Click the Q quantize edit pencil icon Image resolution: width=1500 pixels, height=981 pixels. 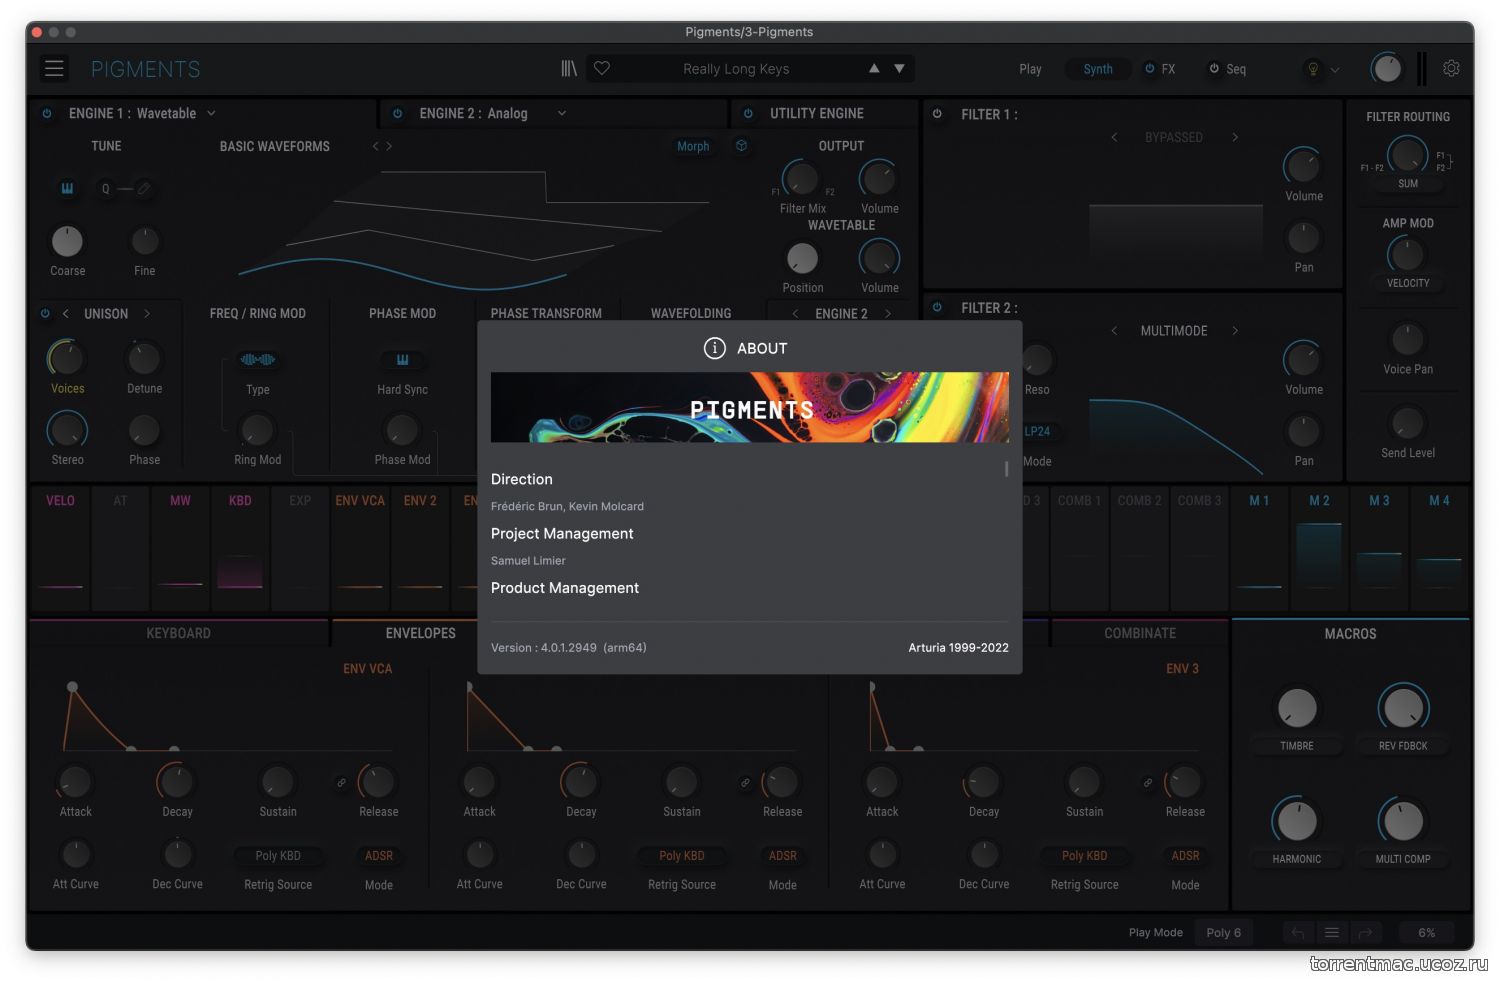(x=144, y=188)
